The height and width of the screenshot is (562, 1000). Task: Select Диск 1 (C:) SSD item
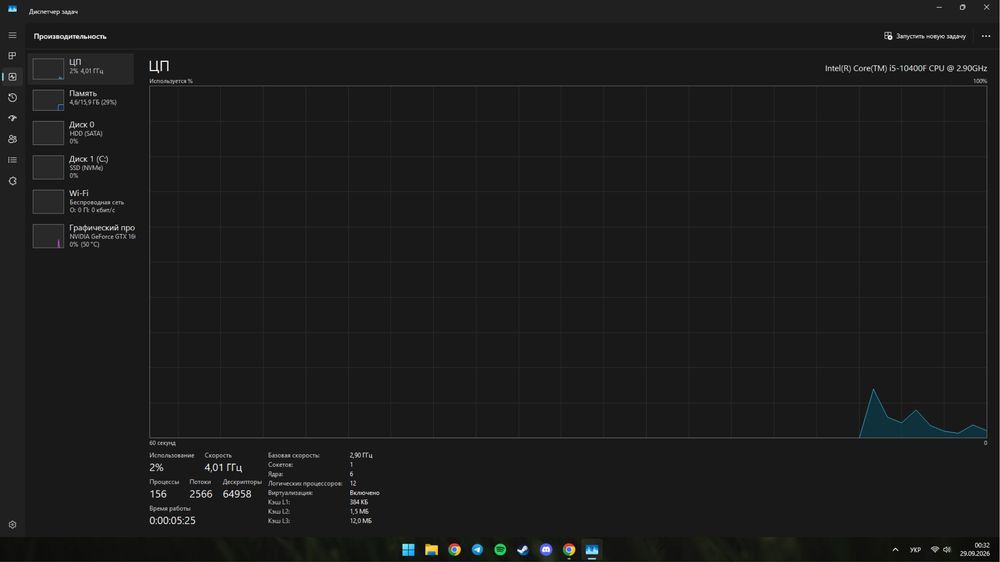[x=81, y=167]
